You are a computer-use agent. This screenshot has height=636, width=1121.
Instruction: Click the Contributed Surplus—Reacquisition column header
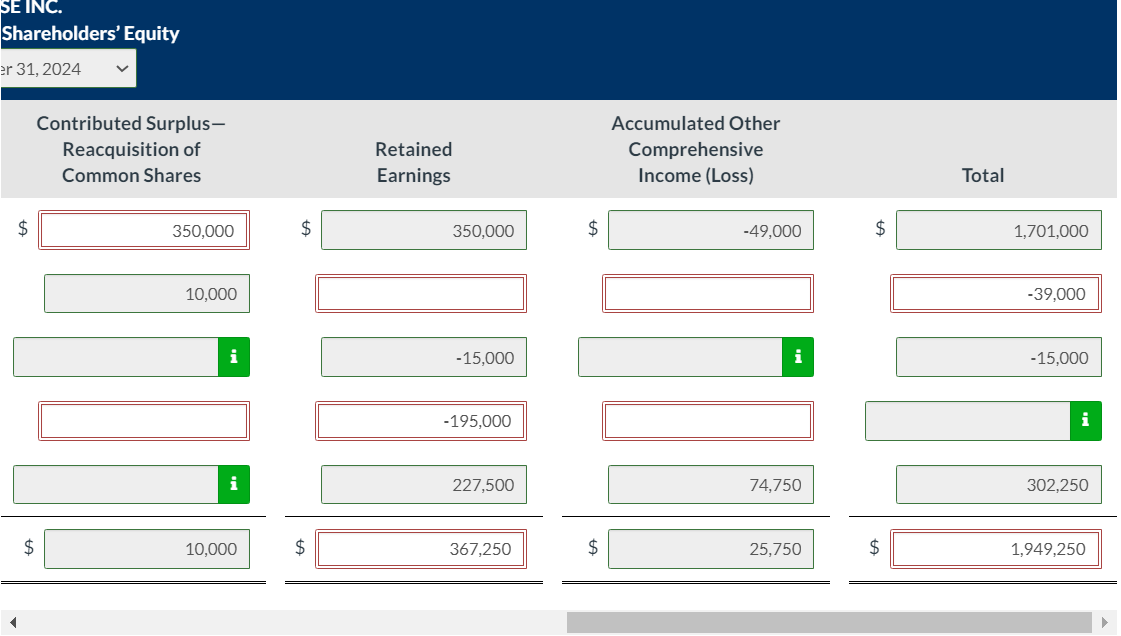pos(132,149)
